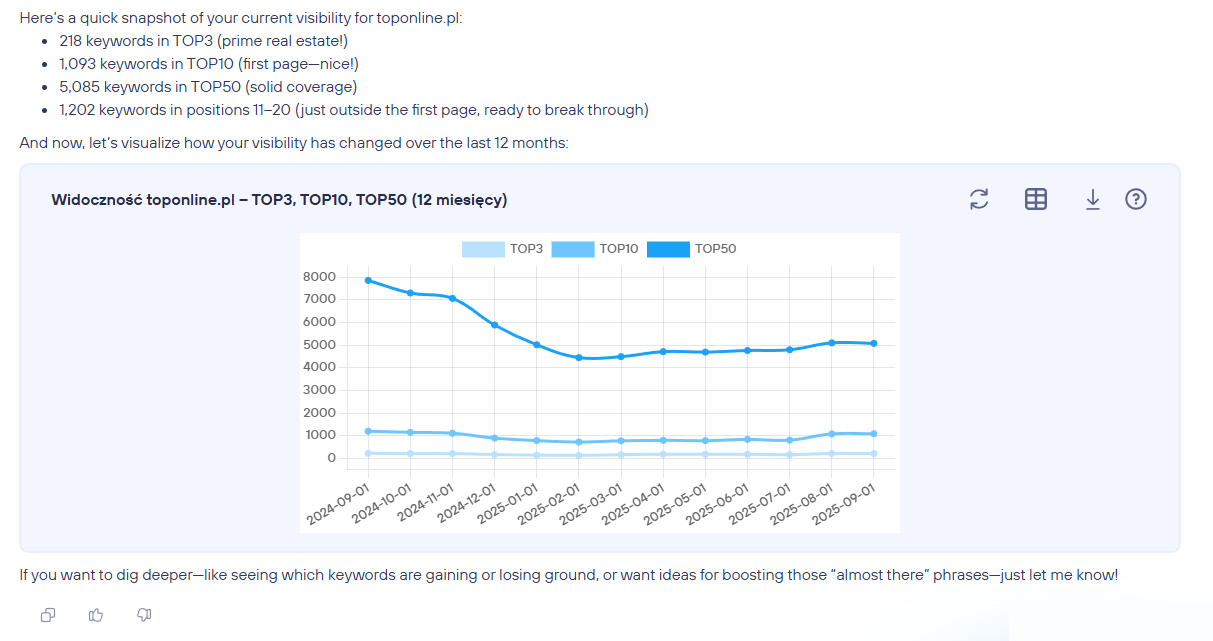Select TOP50 data point for 2024-09-01
Image resolution: width=1213 pixels, height=641 pixels.
369,280
